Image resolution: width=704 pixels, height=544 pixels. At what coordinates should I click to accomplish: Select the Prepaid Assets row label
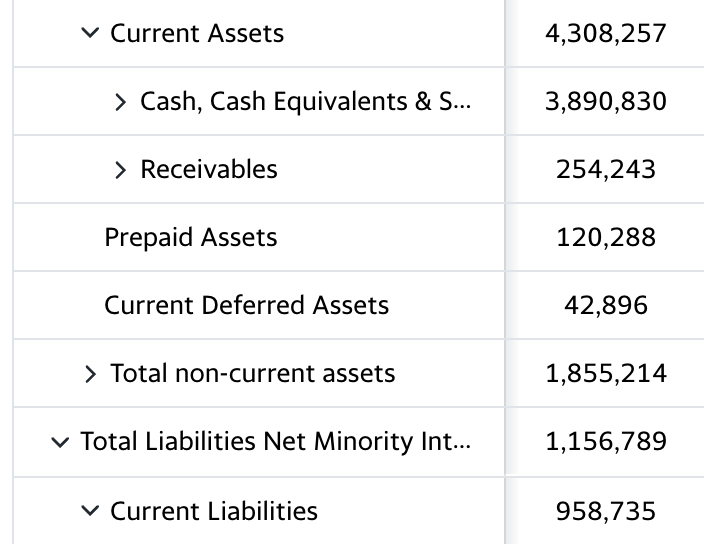coord(191,237)
